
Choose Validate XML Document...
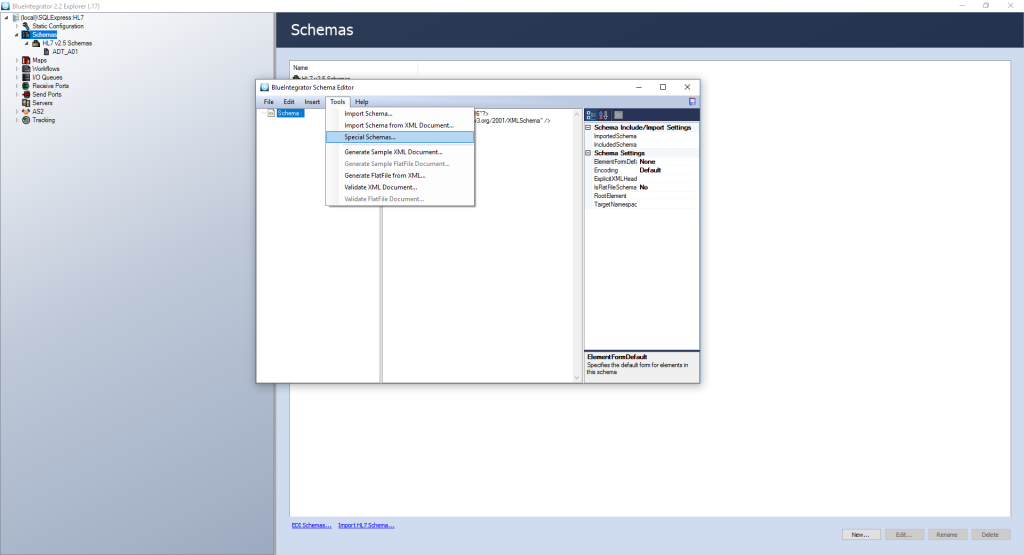[x=400, y=187]
